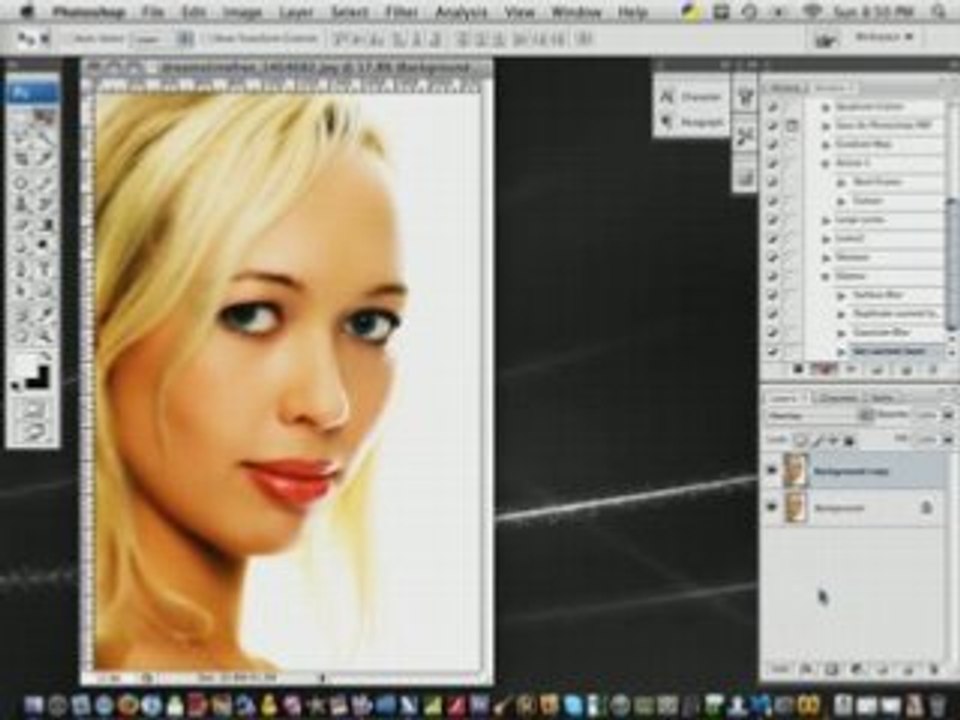Click the swap foreground and background colors arrow
This screenshot has width=960, height=720.
tap(47, 356)
